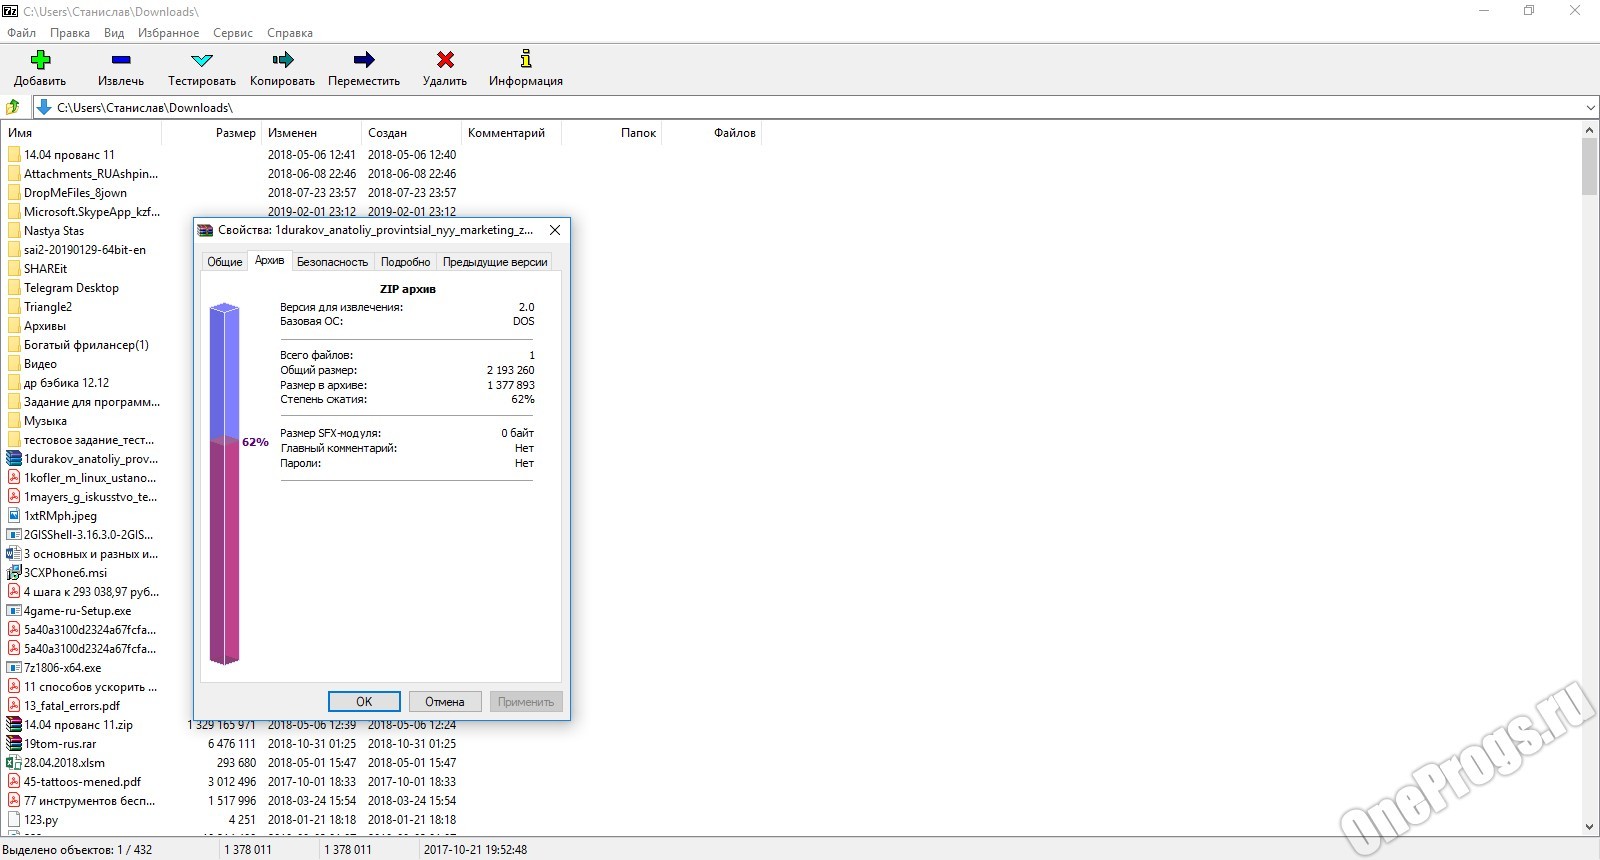Switch to the Безопасность tab
Screen dimensions: 1600x860
pos(332,262)
